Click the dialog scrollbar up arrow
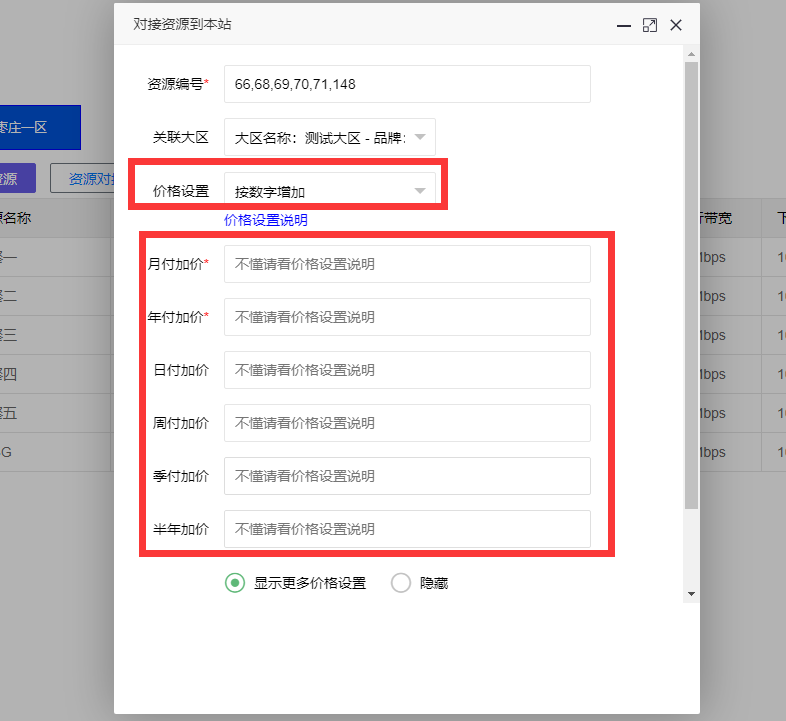The image size is (786, 721). pyautogui.click(x=691, y=54)
